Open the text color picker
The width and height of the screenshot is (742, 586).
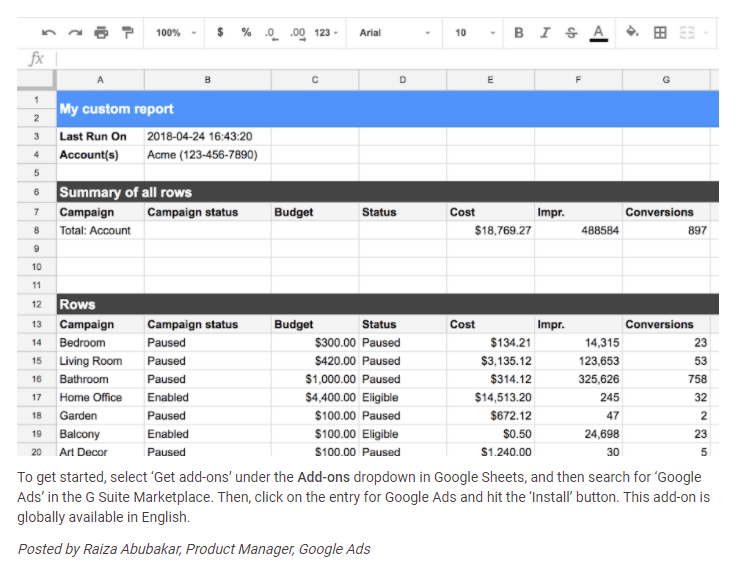point(598,33)
